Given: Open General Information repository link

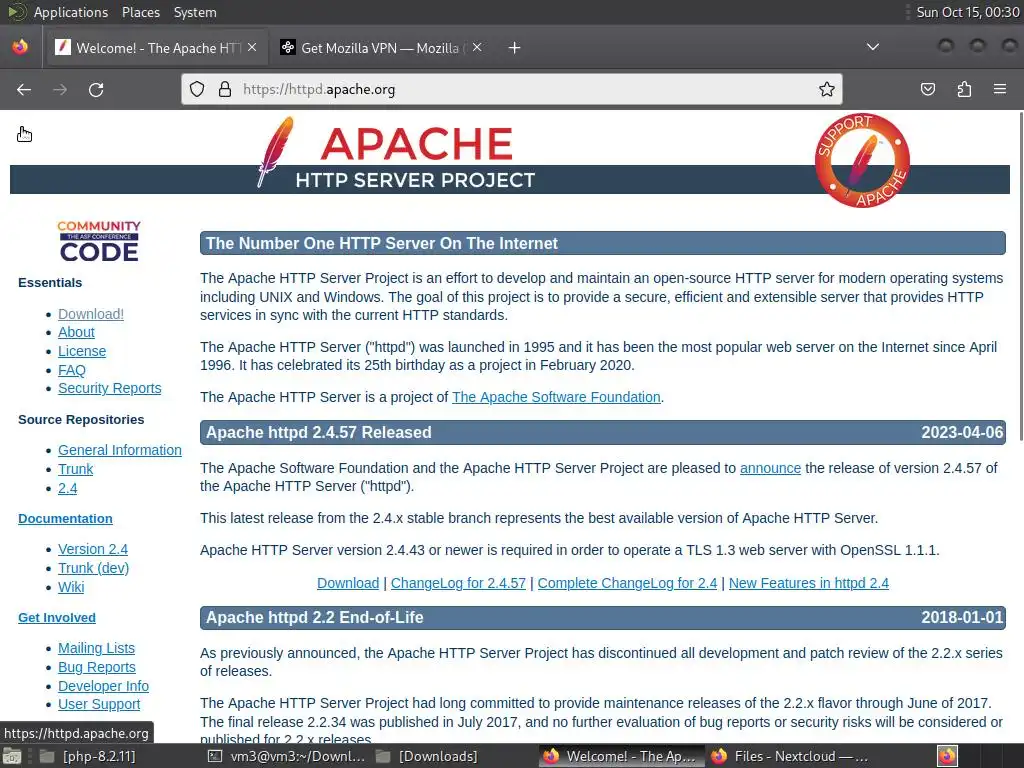Looking at the screenshot, I should click(120, 451).
